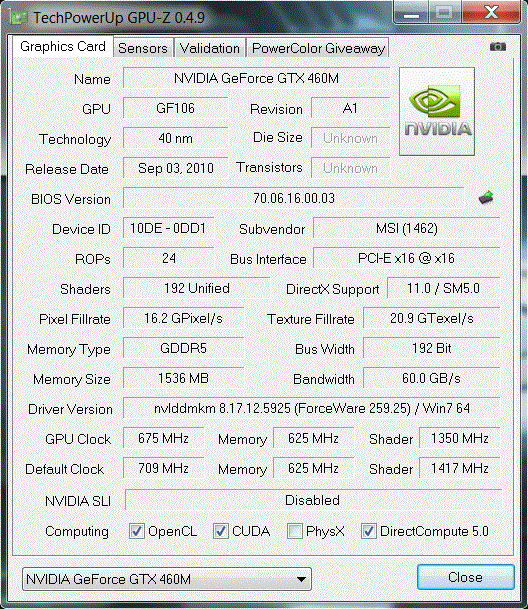
Task: Click the NVIDIA SLI field showing Disabled
Action: pyautogui.click(x=313, y=499)
